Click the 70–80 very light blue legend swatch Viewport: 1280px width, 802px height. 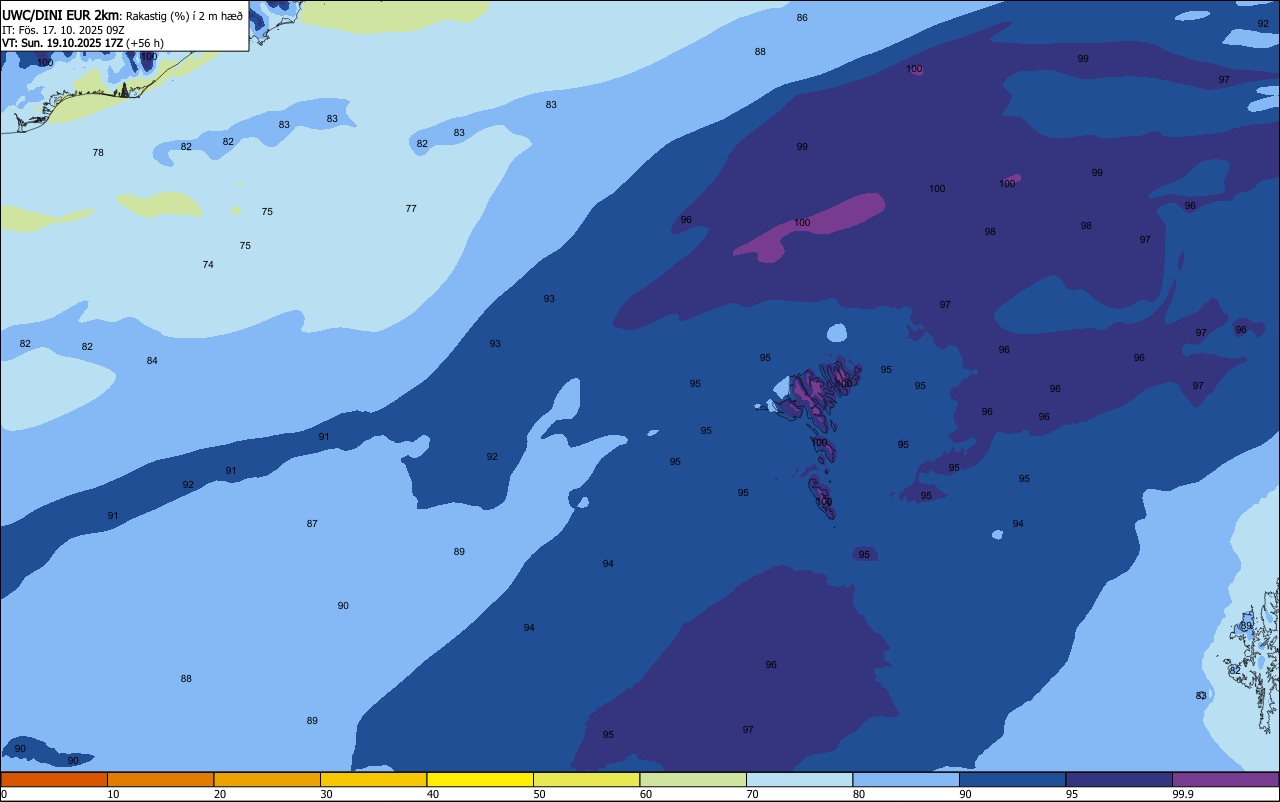click(x=799, y=779)
